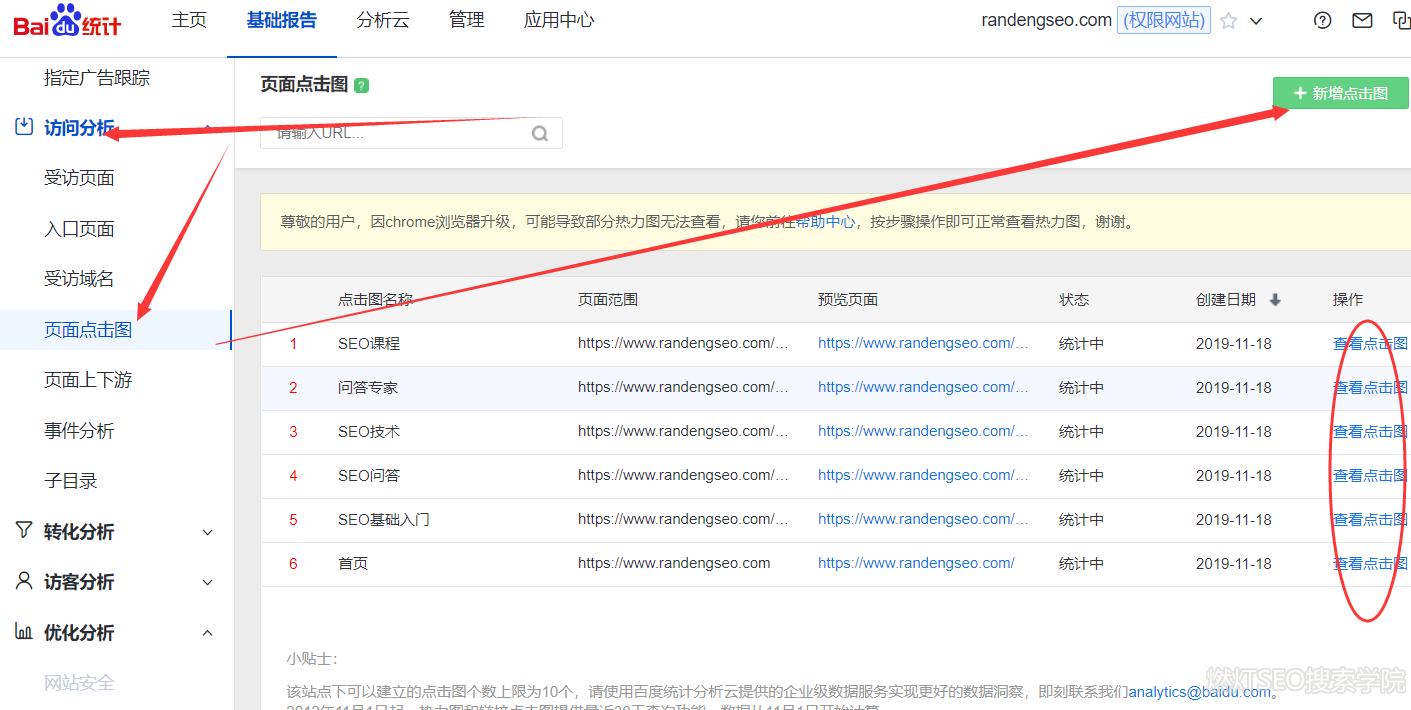The image size is (1411, 710).
Task: Open the site switcher dropdown chevron
Action: click(x=1257, y=21)
